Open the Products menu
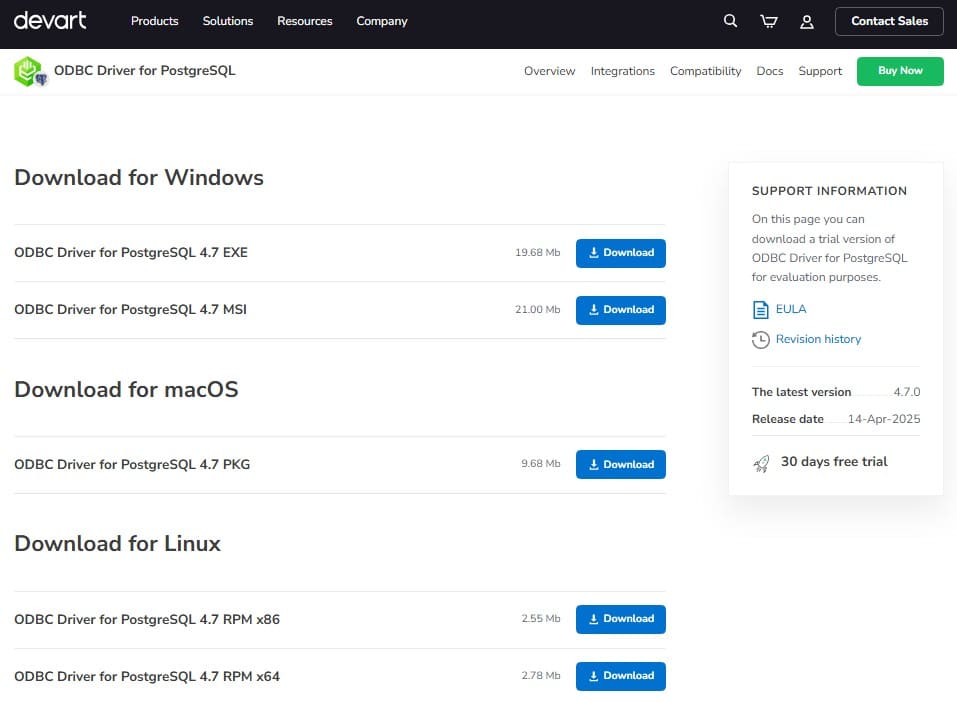The width and height of the screenshot is (957, 702). pyautogui.click(x=154, y=21)
